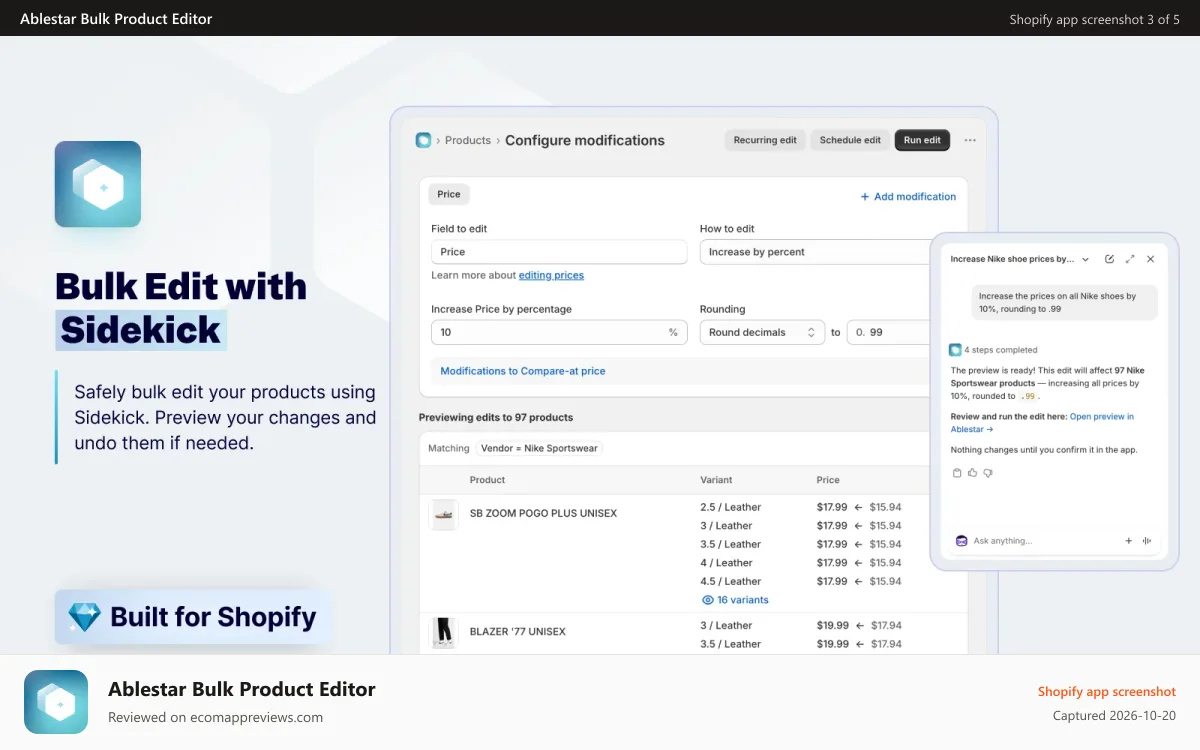Image resolution: width=1200 pixels, height=750 pixels.
Task: Click the diamond icon in Built for Shopify badge
Action: (84, 617)
